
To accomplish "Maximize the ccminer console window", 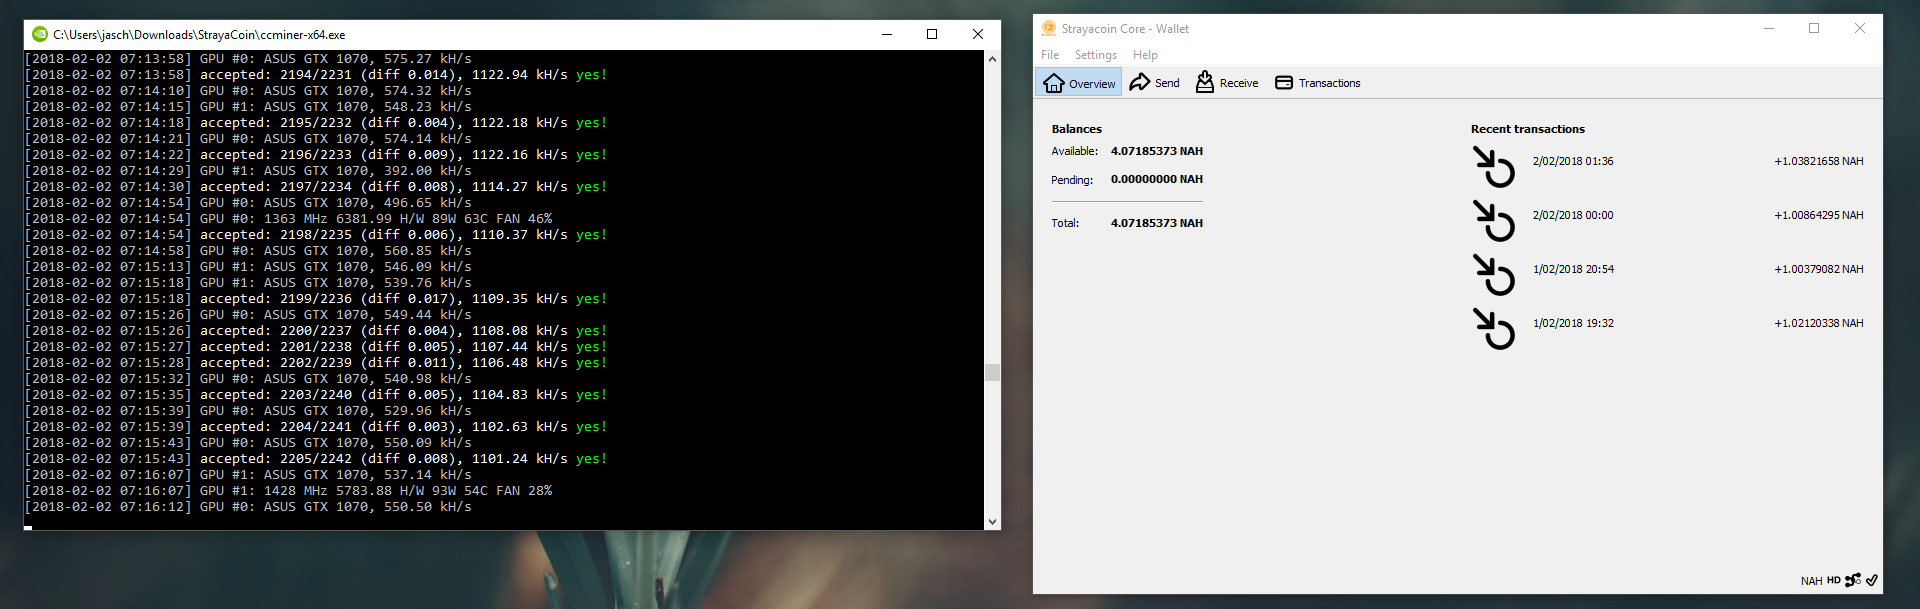I will pos(932,34).
